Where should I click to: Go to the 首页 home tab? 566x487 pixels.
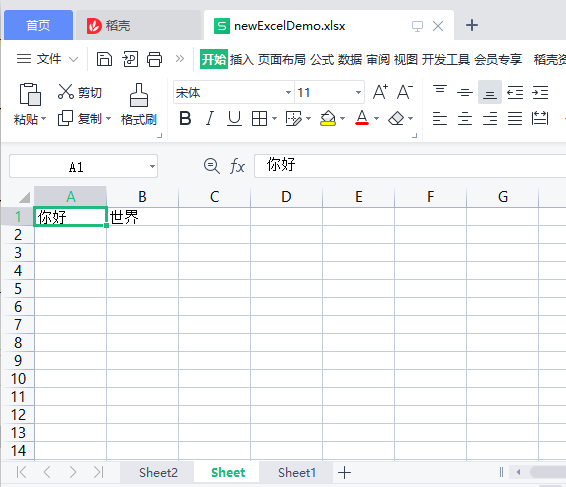coord(38,25)
